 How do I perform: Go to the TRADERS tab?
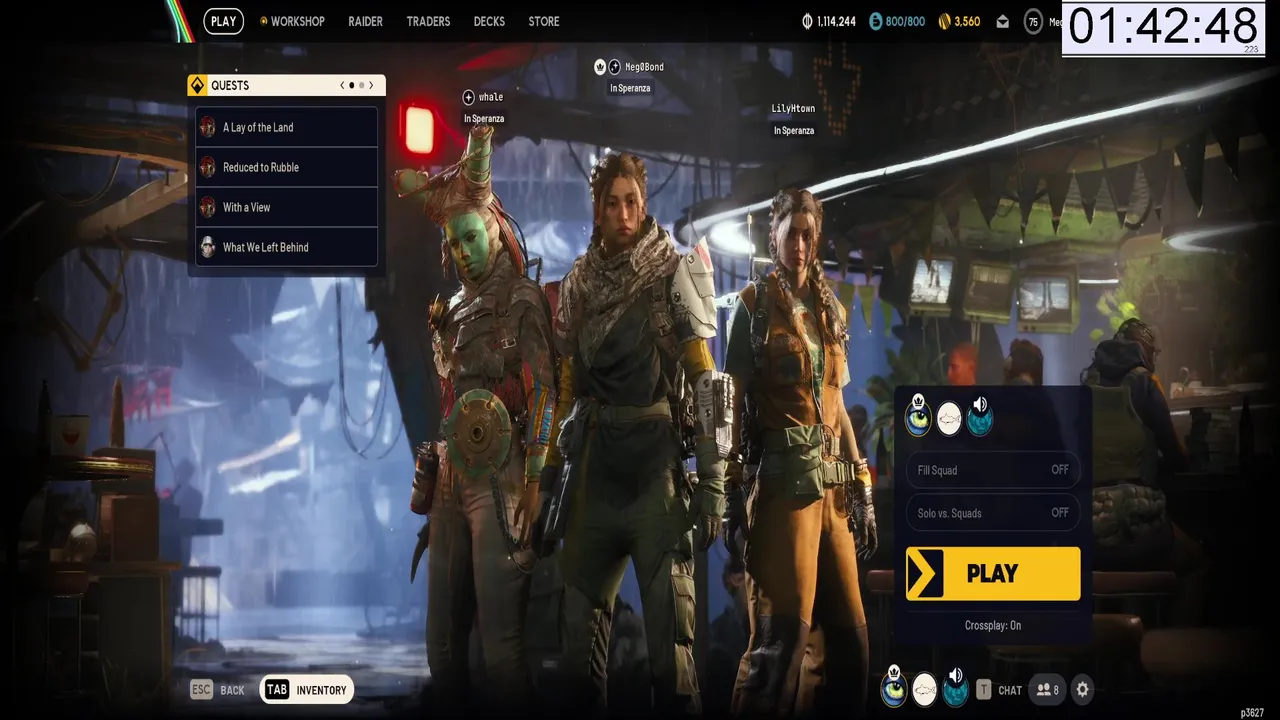428,21
